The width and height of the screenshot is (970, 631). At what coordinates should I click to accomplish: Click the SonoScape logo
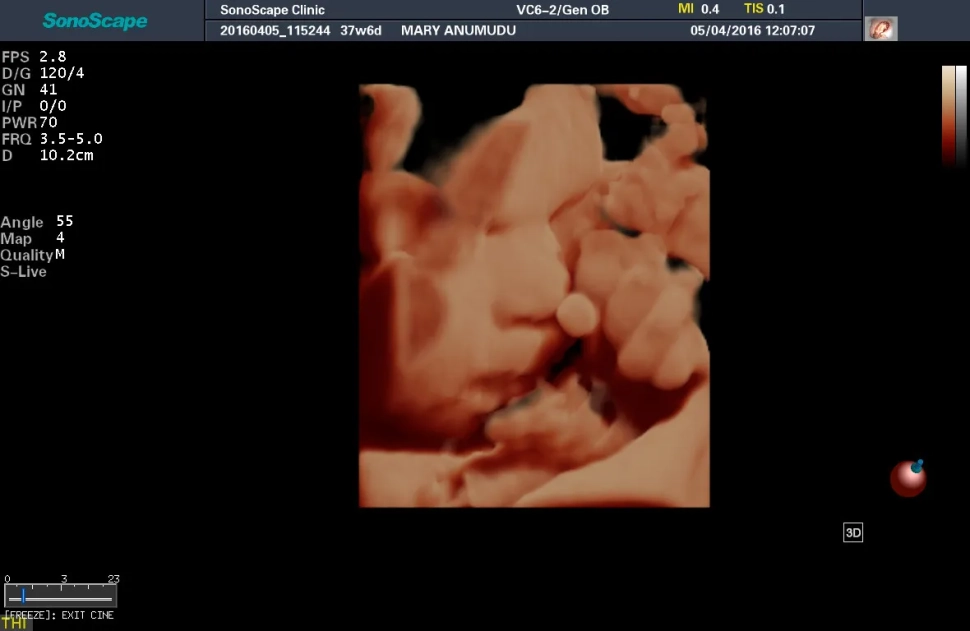coord(95,21)
